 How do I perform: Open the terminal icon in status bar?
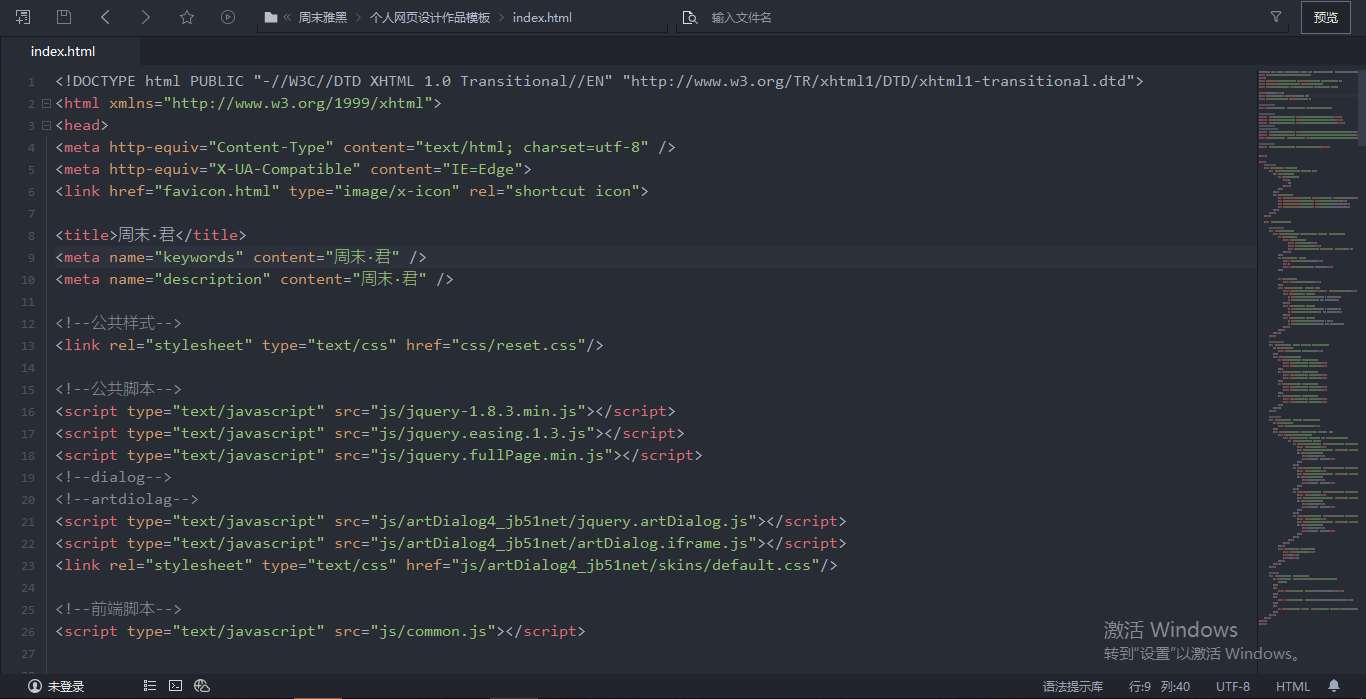tap(175, 686)
